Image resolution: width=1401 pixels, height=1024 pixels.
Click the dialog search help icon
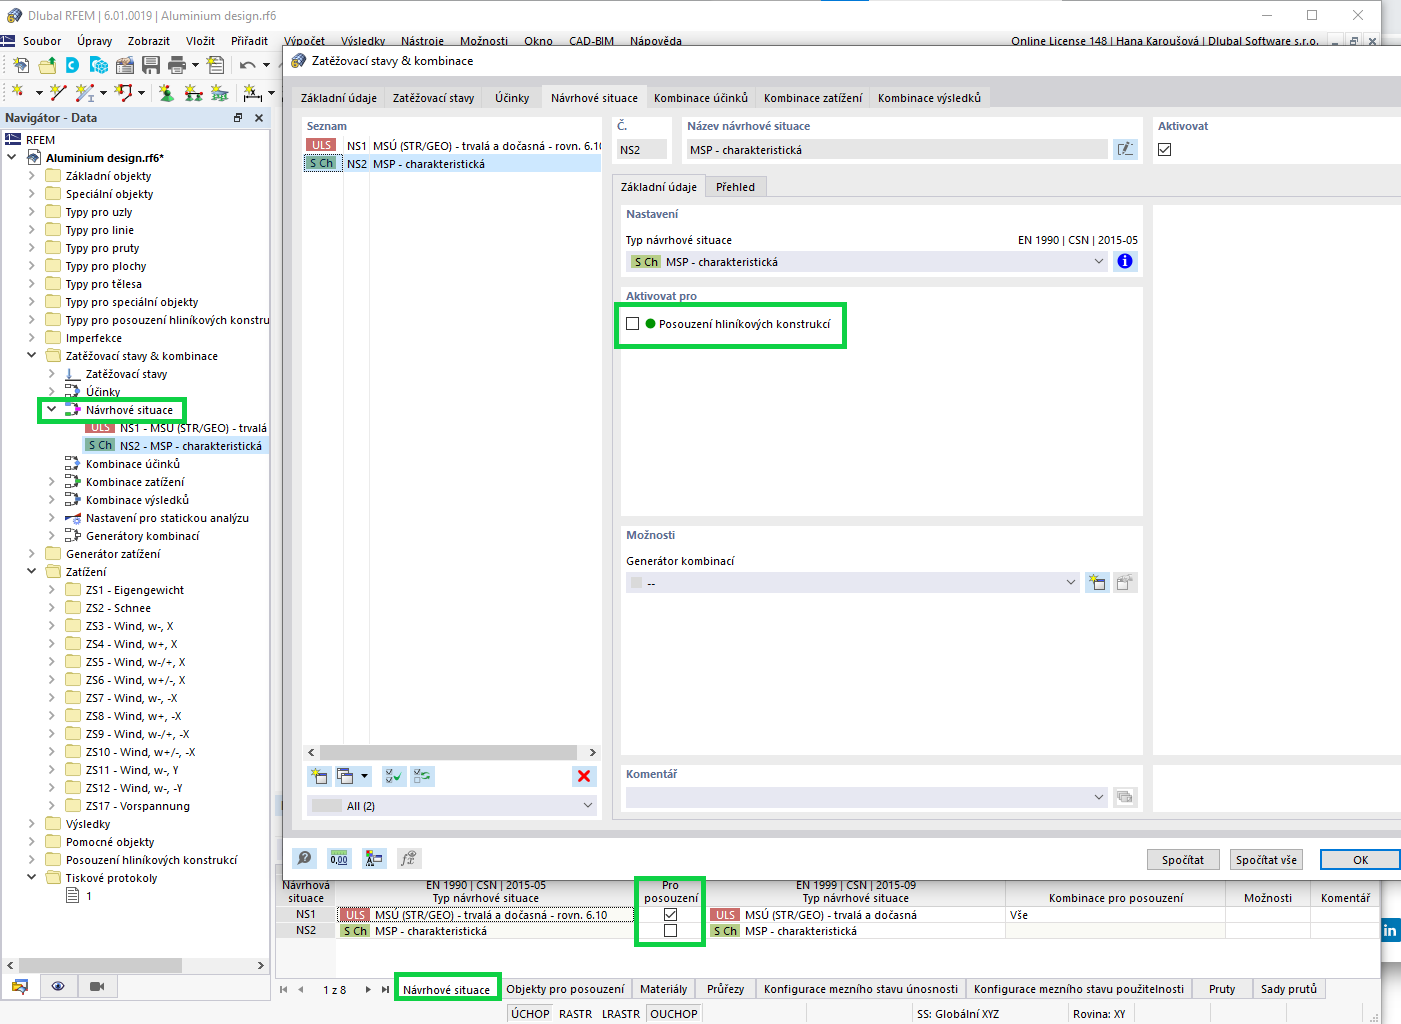point(305,858)
